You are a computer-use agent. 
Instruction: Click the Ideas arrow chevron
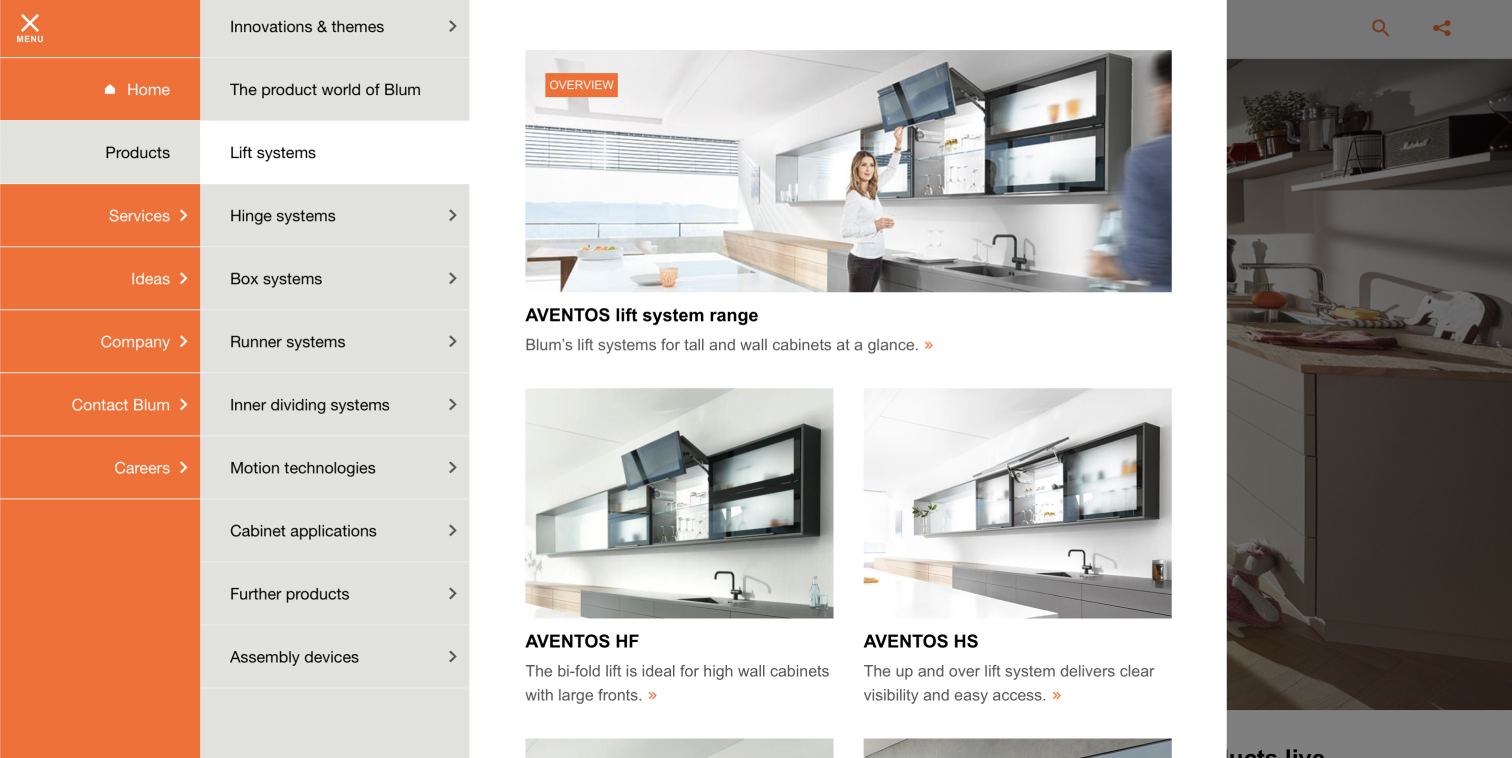point(183,278)
